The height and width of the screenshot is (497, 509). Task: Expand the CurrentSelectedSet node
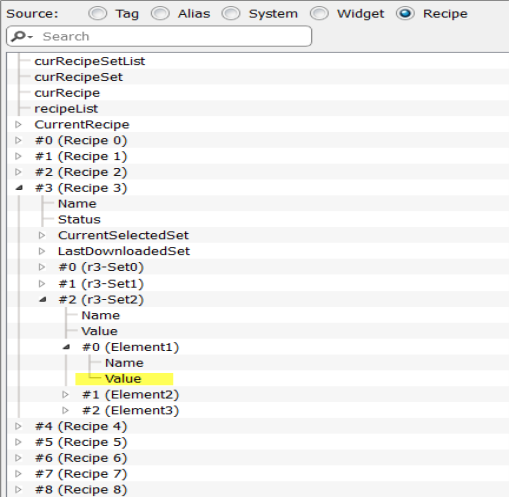[x=42, y=235]
